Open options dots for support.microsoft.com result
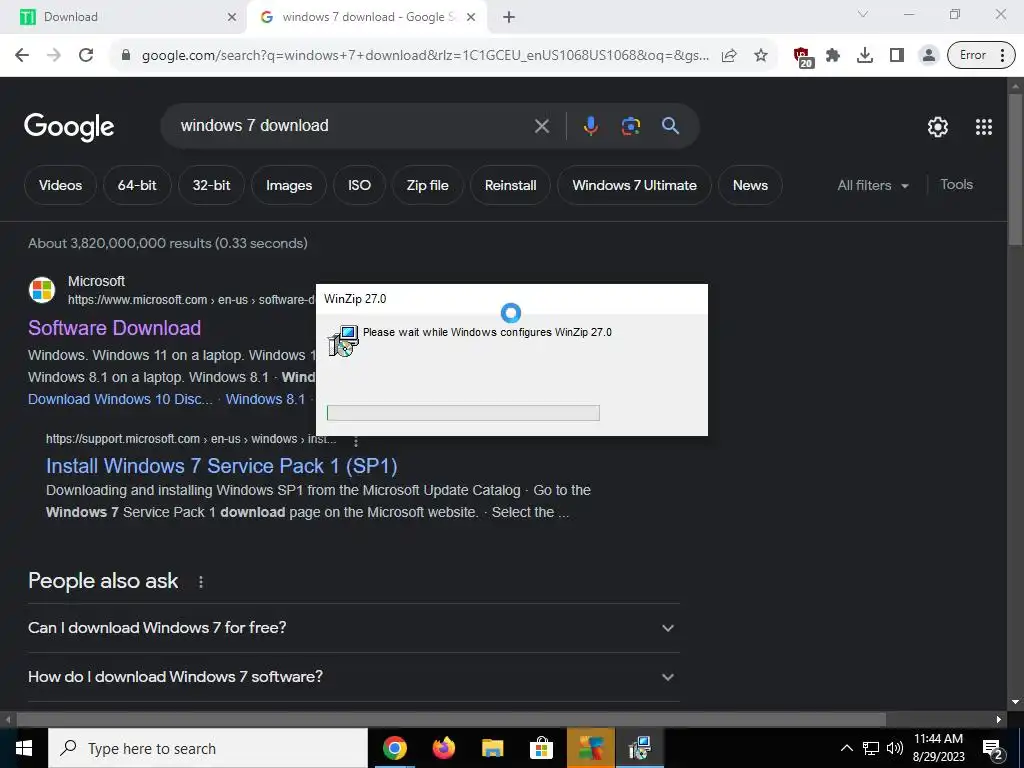Image resolution: width=1024 pixels, height=768 pixels. click(x=356, y=441)
